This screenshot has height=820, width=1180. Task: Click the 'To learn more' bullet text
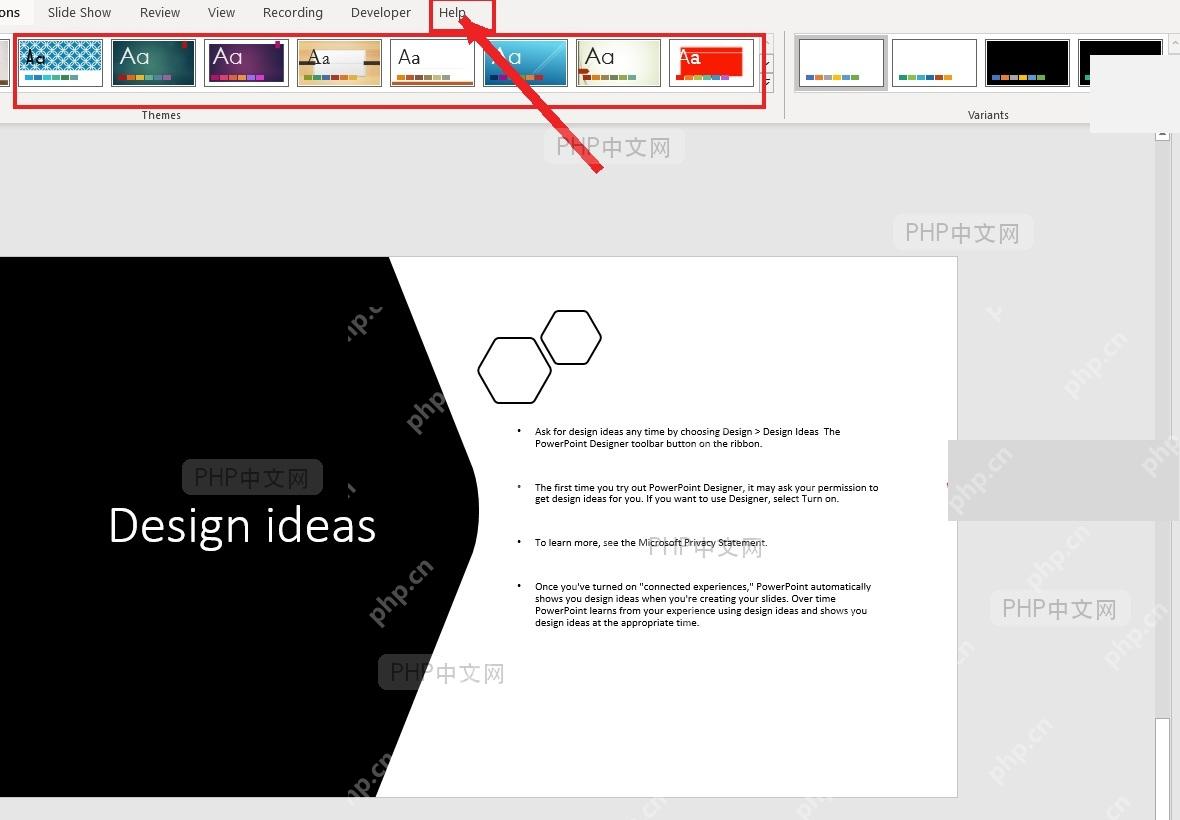651,542
